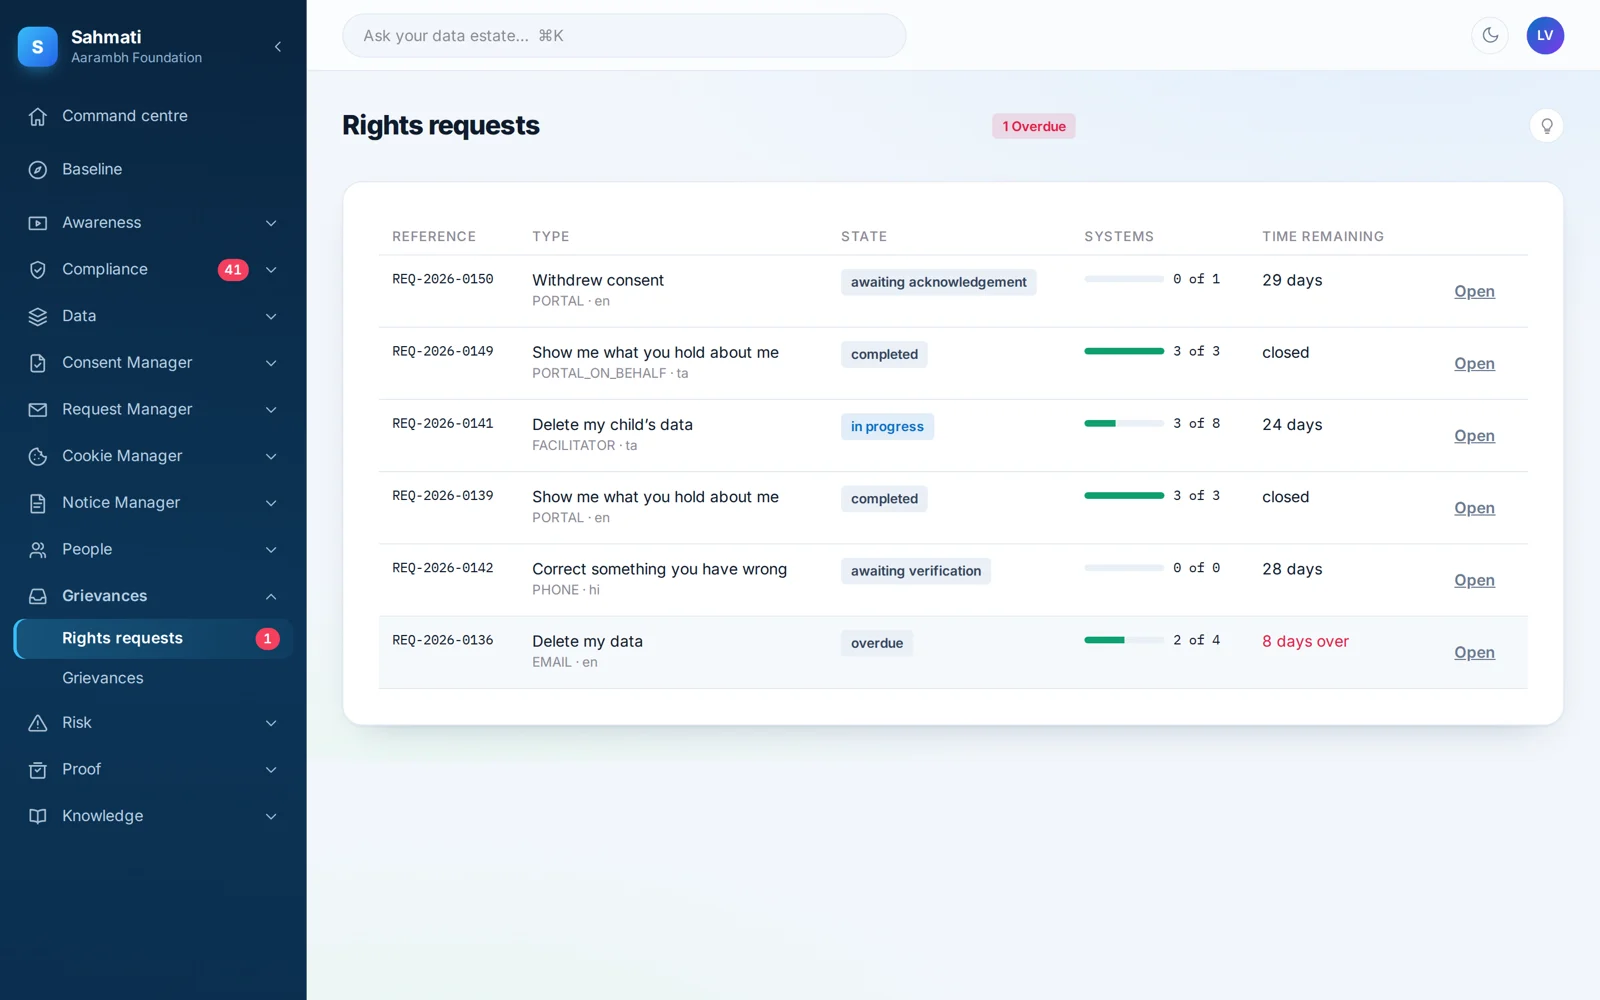Click the Risk warning triangle icon
1600x1000 pixels.
click(x=38, y=723)
